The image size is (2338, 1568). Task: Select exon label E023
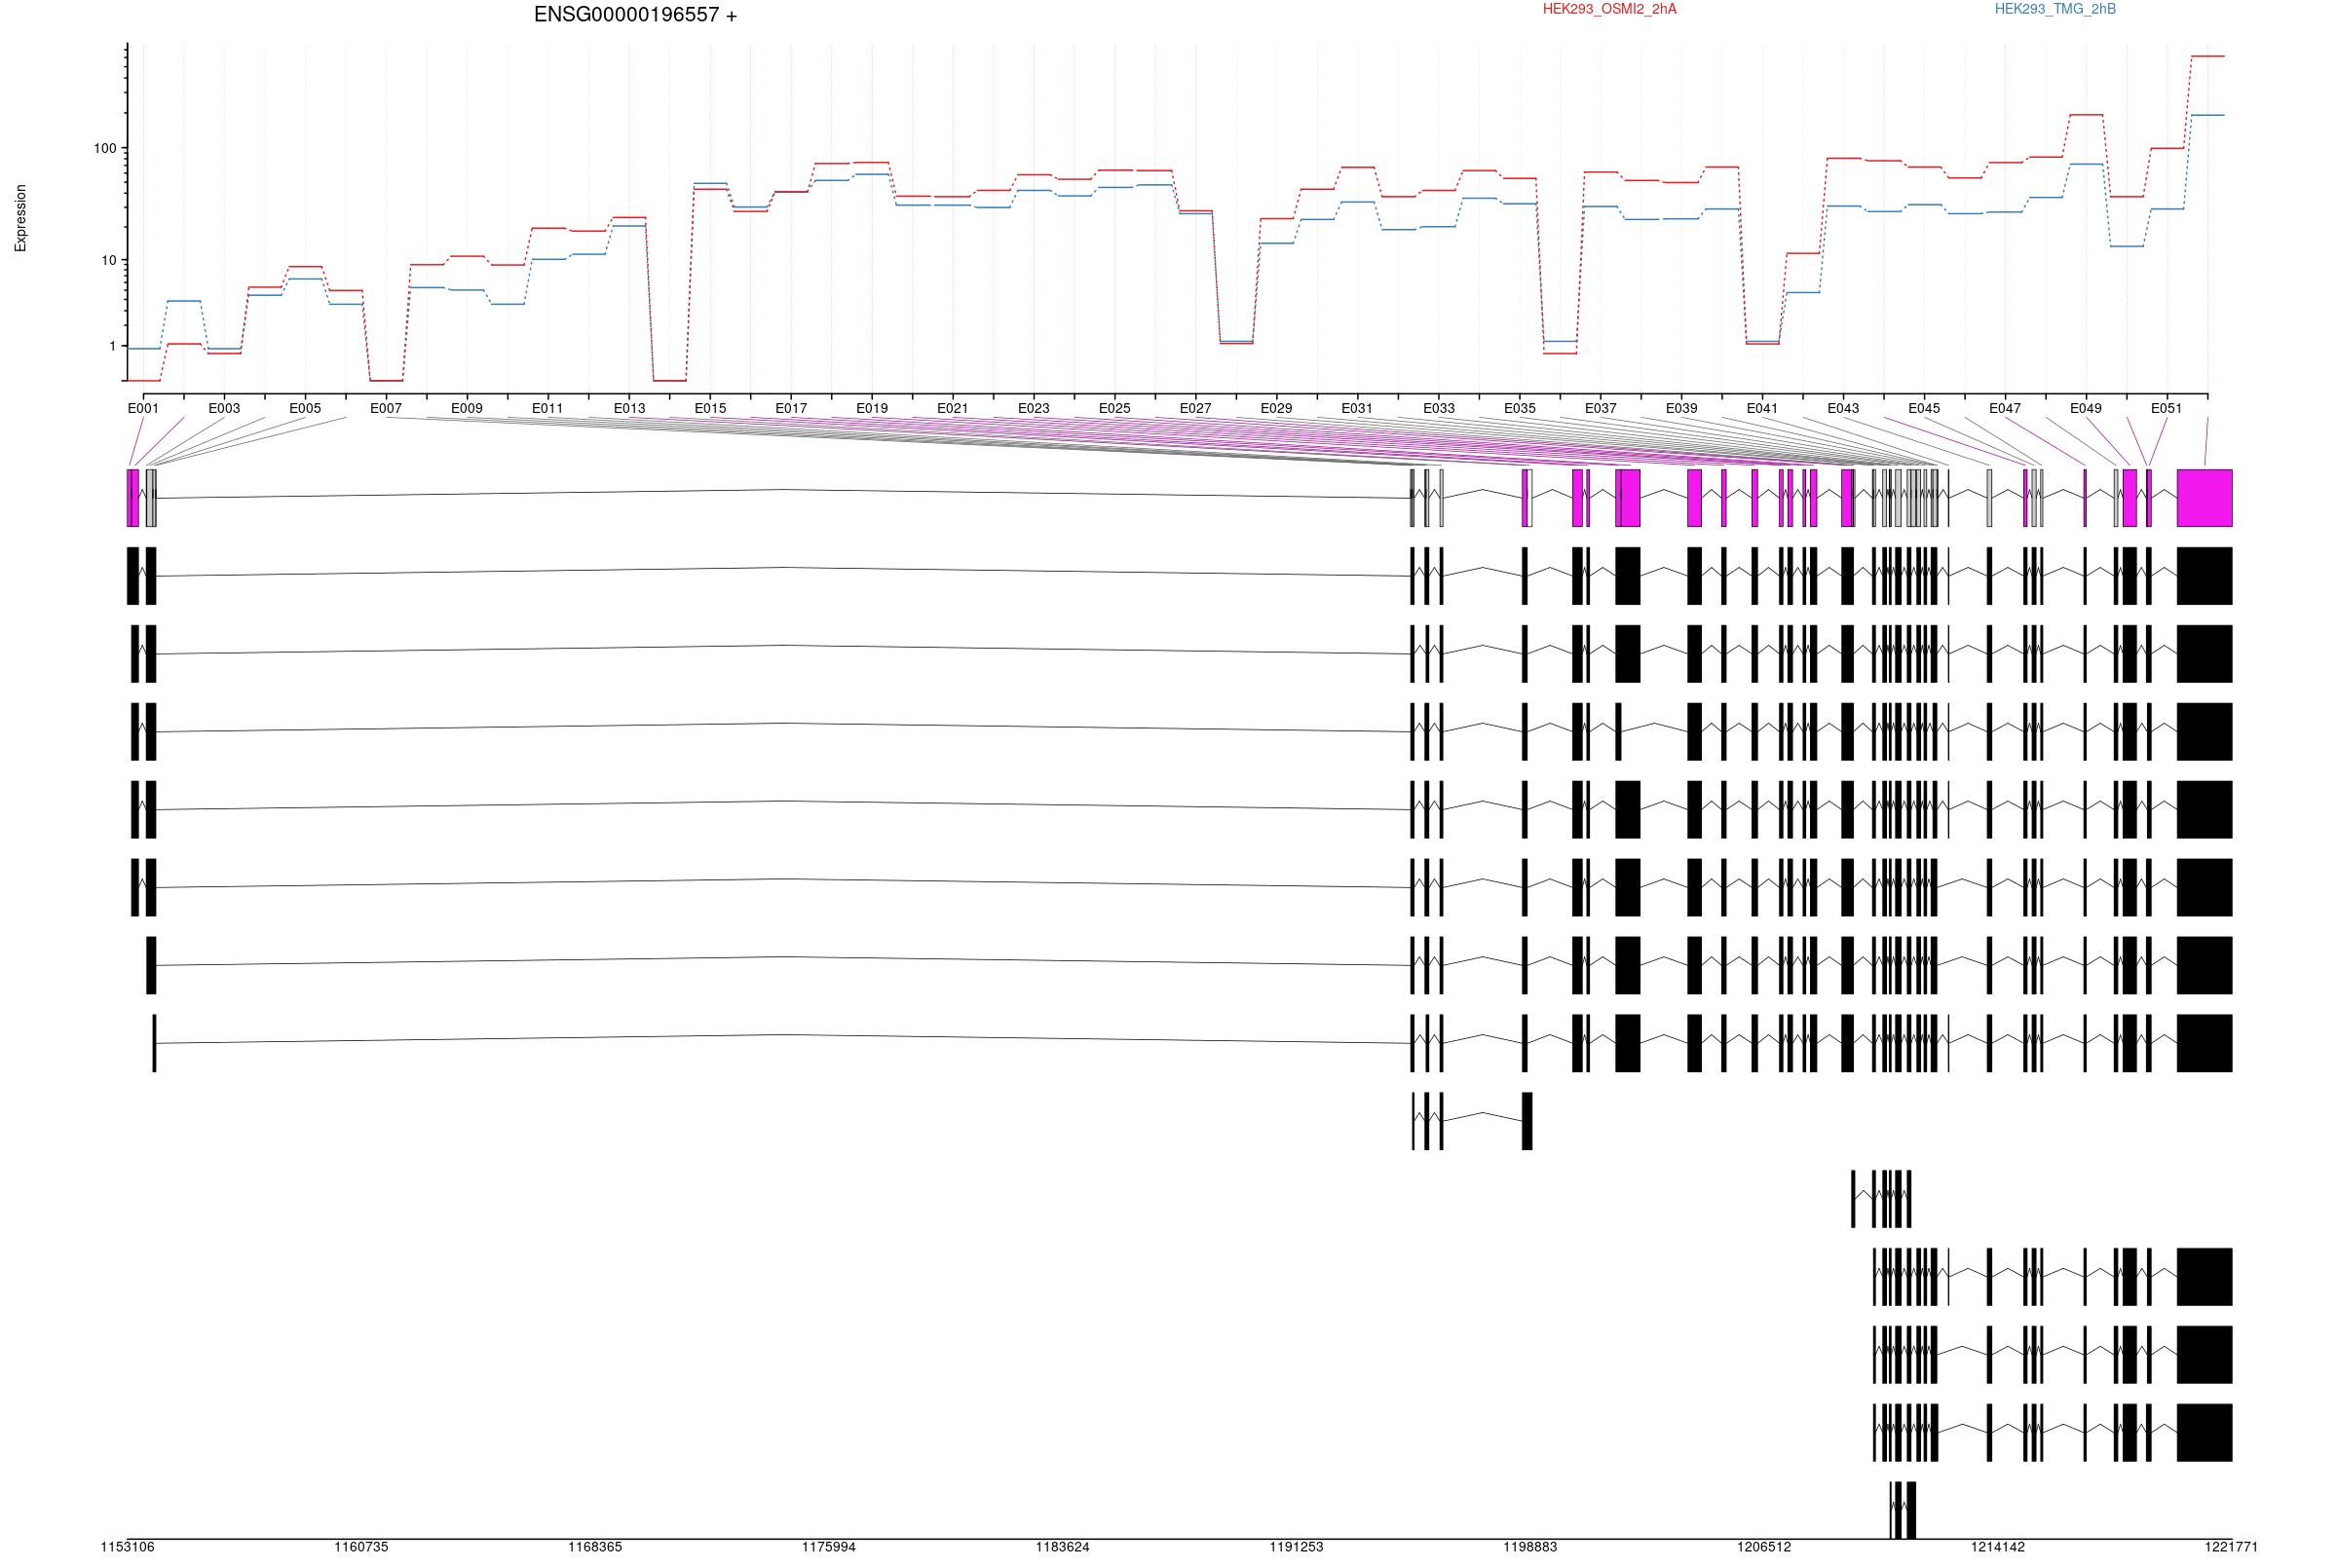click(1034, 409)
